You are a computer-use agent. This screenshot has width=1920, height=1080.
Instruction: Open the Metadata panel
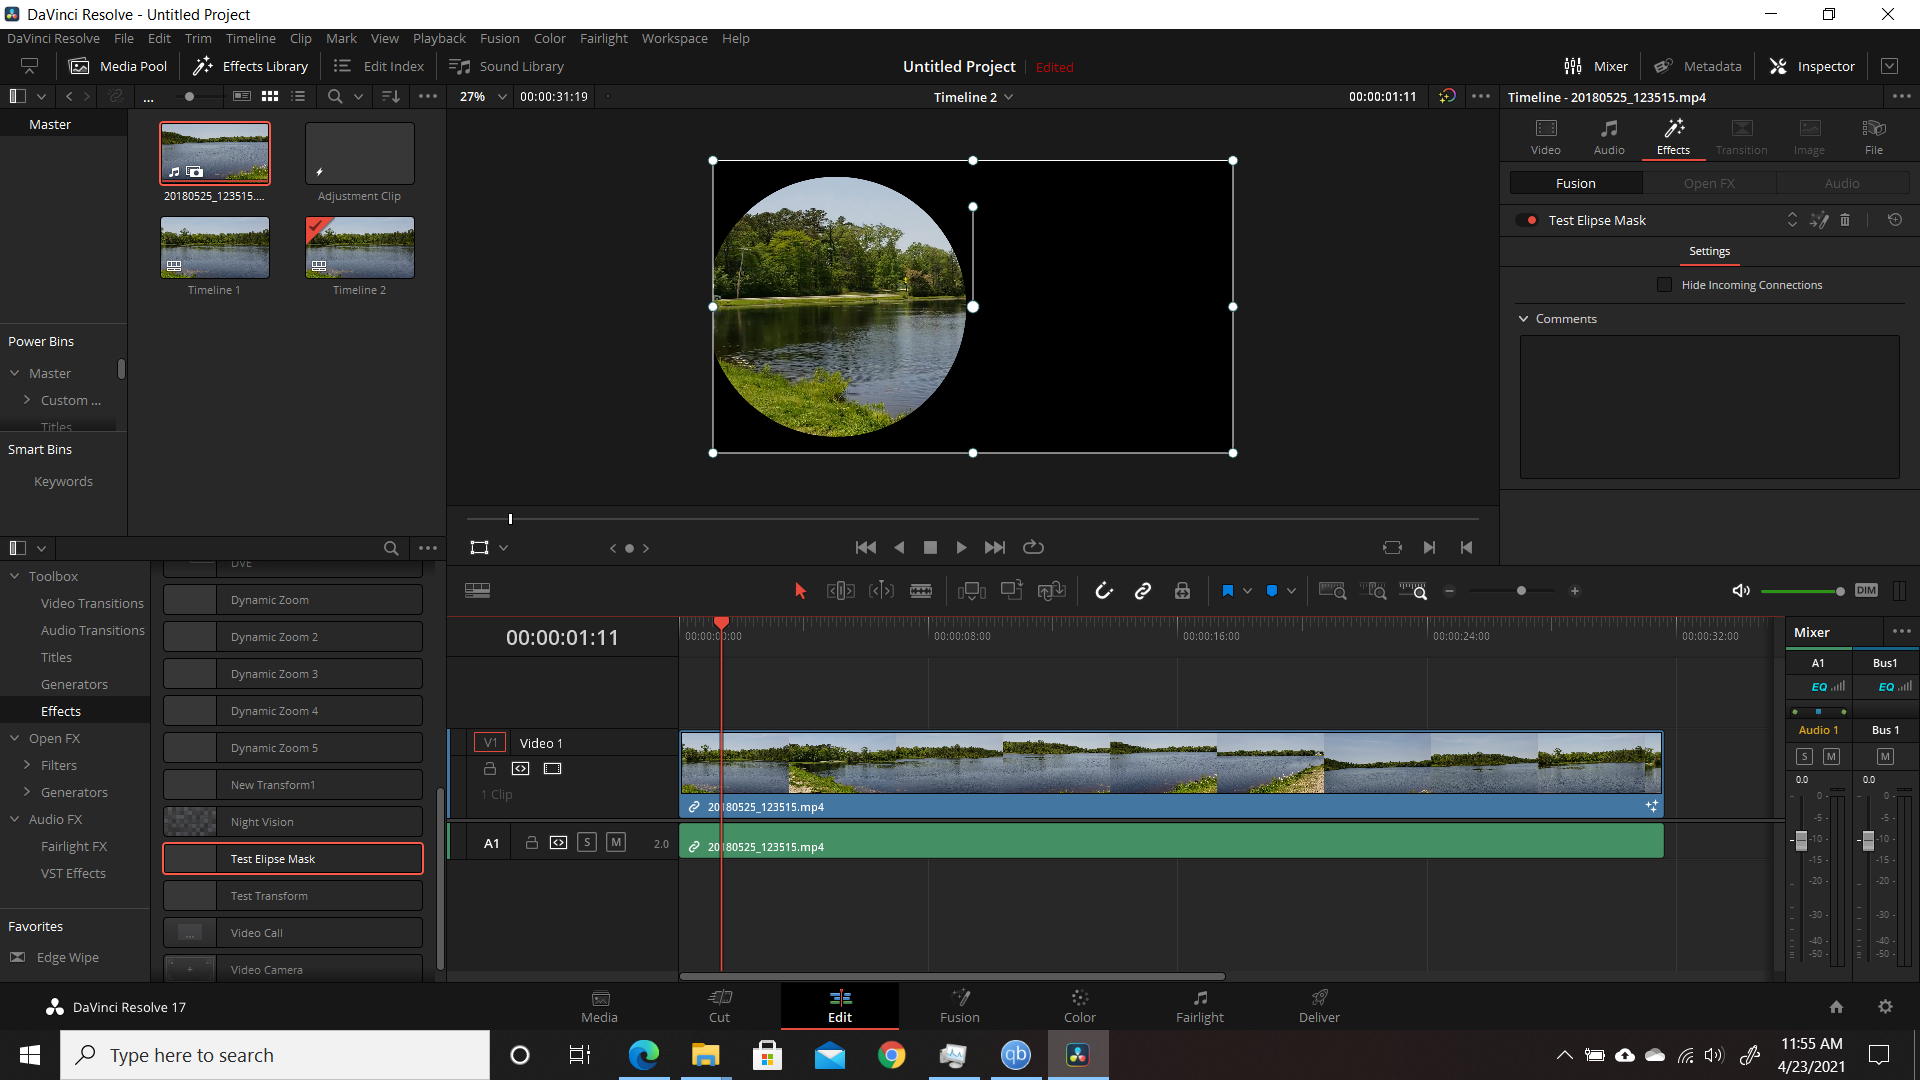point(1698,66)
